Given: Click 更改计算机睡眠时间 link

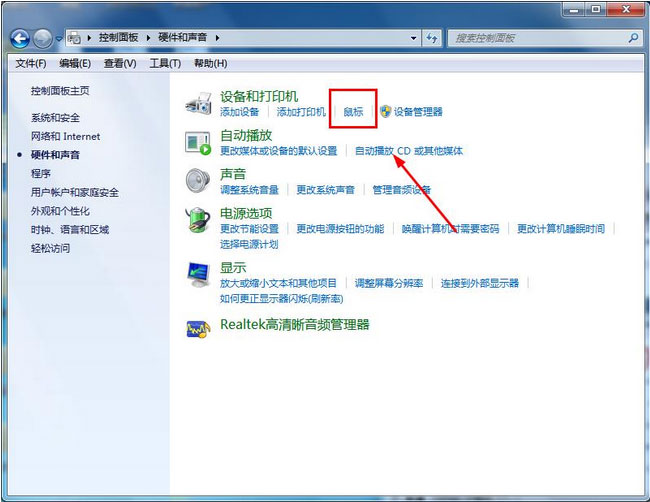Looking at the screenshot, I should click(x=561, y=229).
